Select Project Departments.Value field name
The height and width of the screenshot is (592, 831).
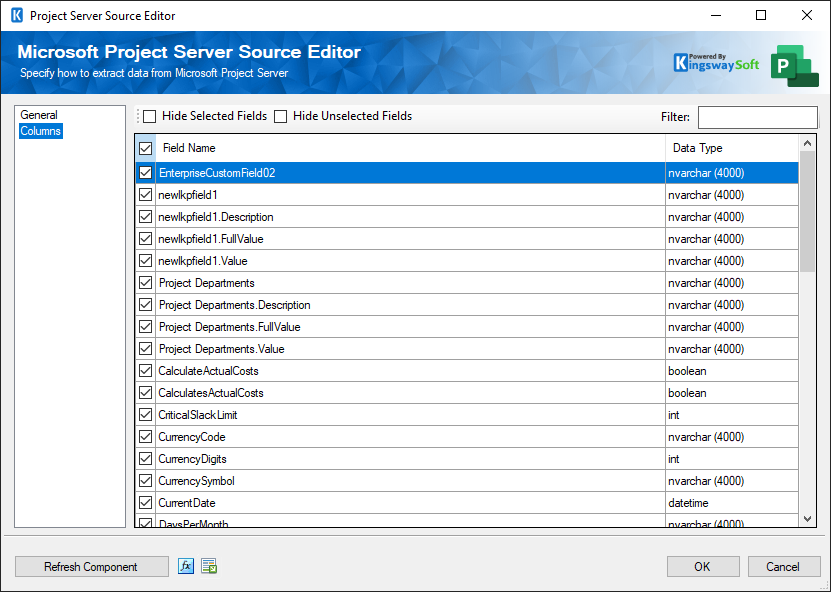point(410,349)
